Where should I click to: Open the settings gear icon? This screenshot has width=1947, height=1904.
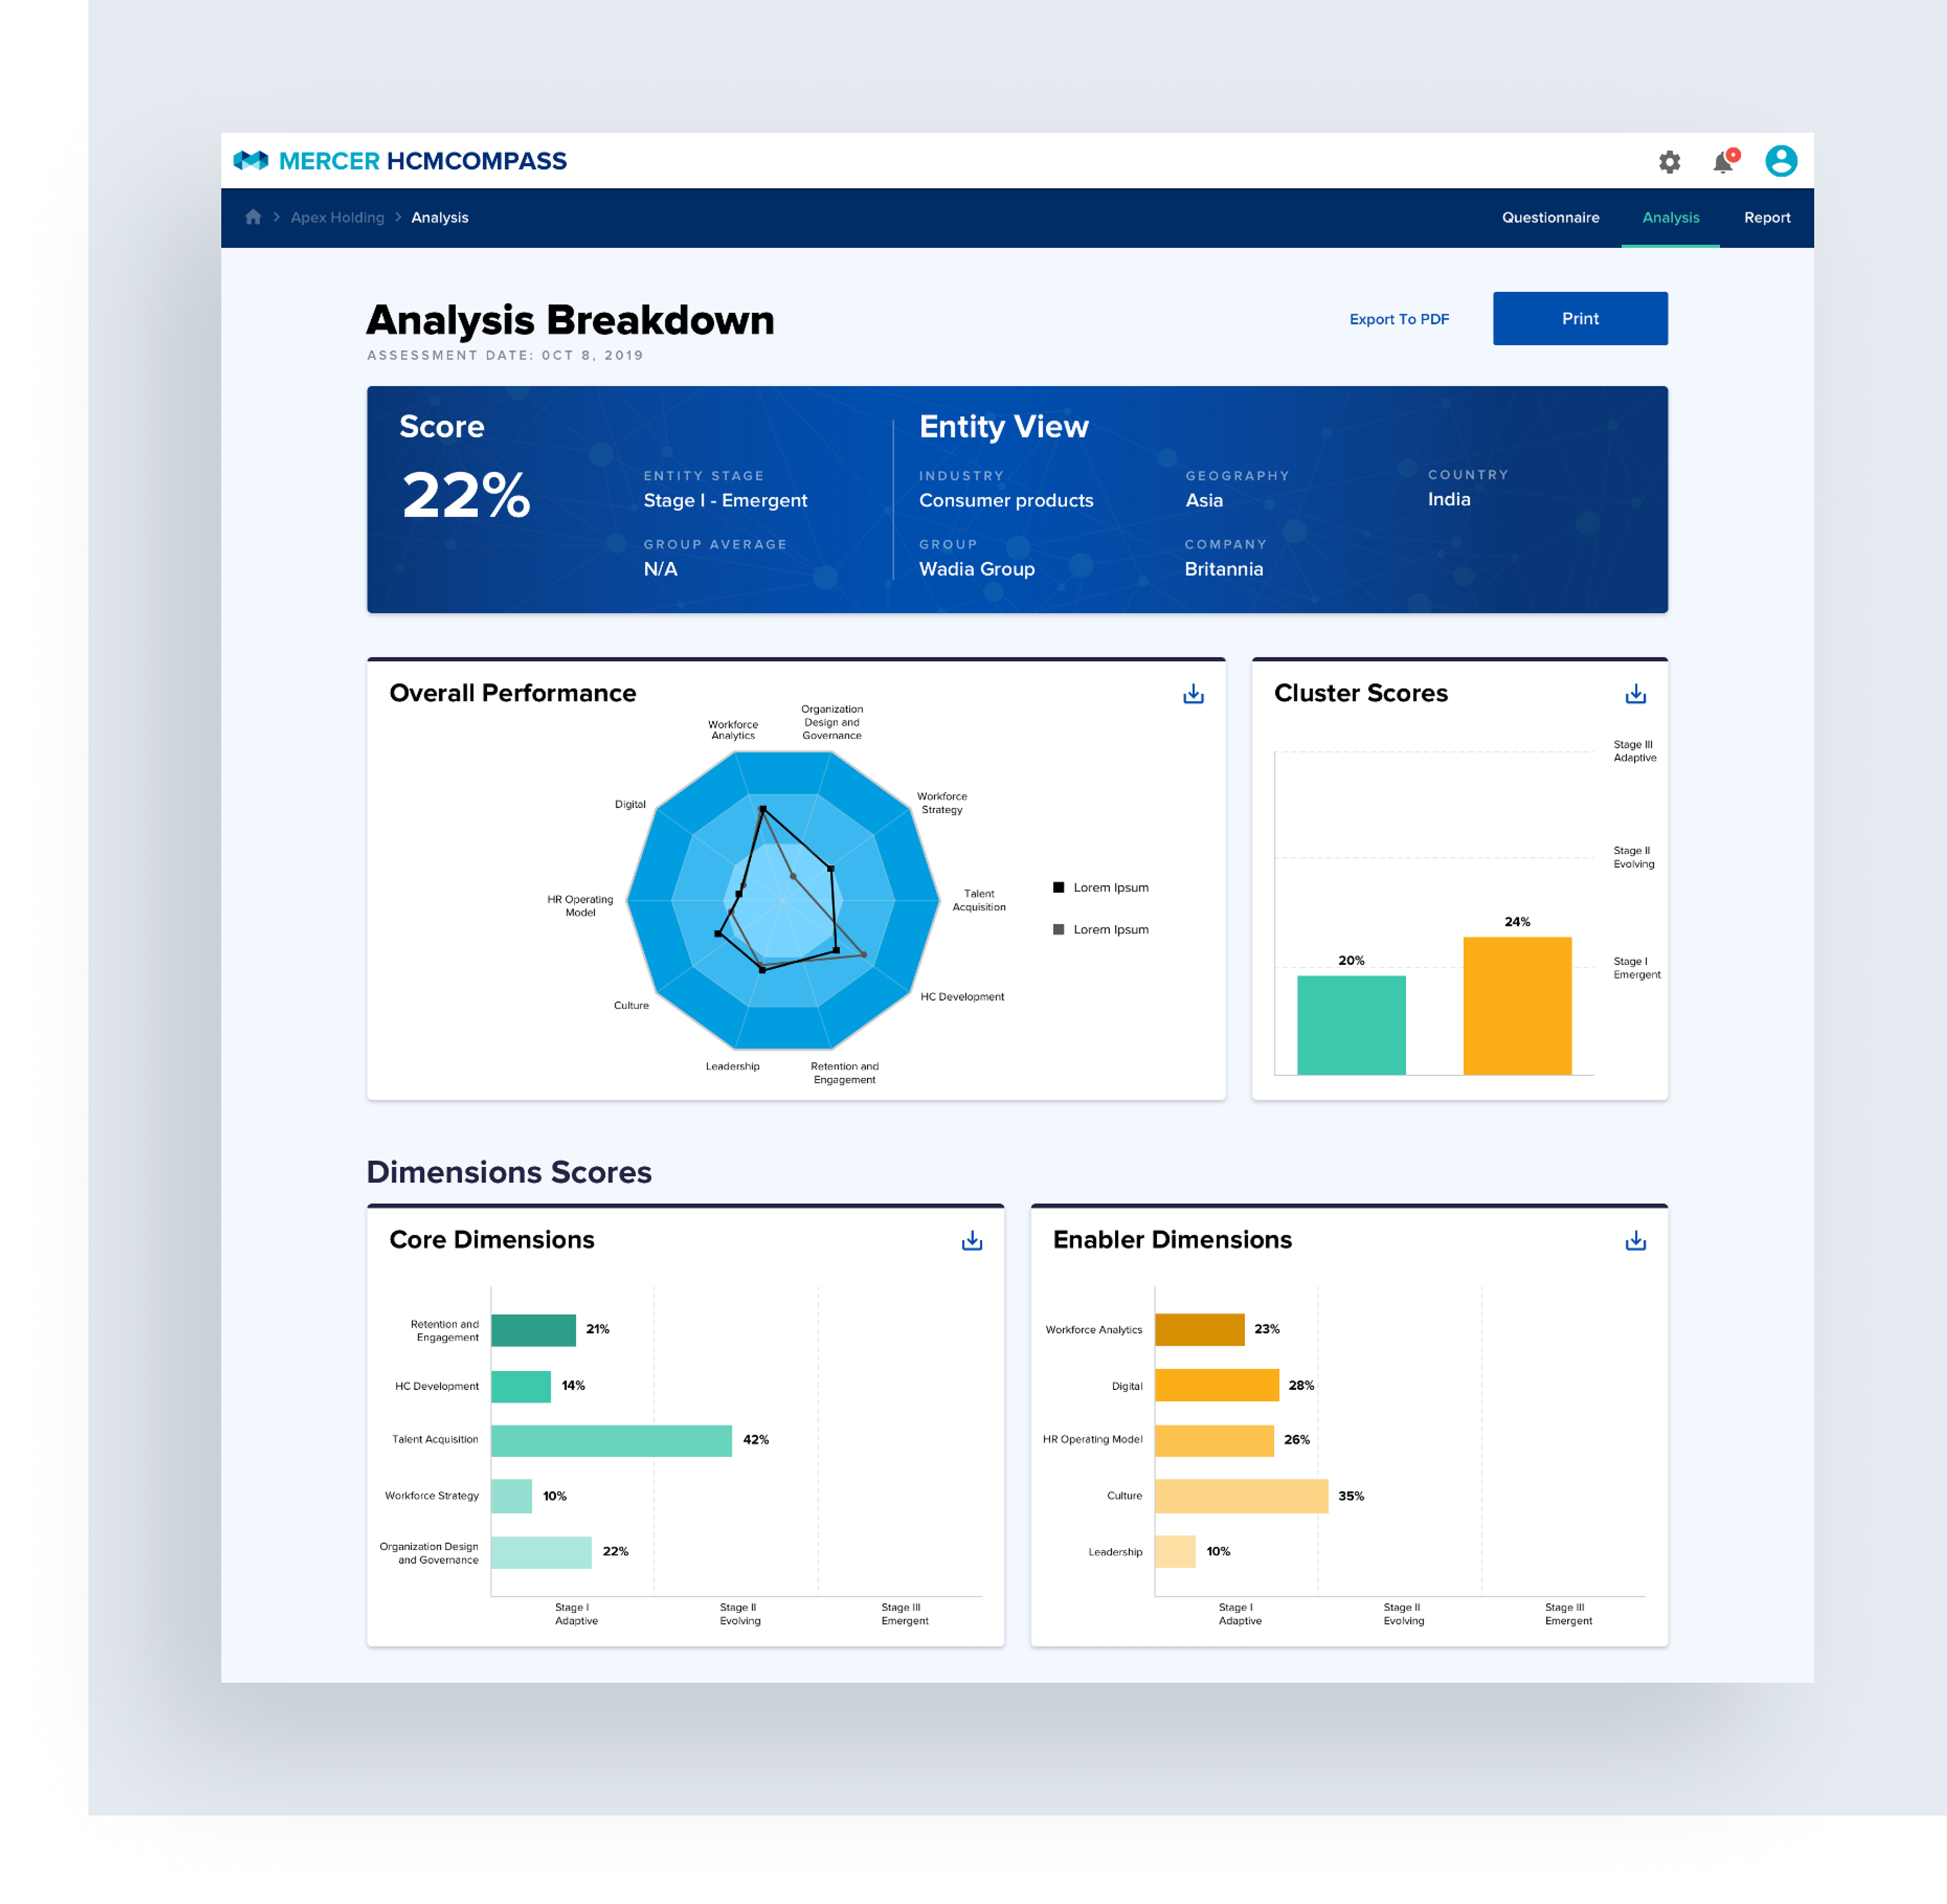tap(1669, 162)
